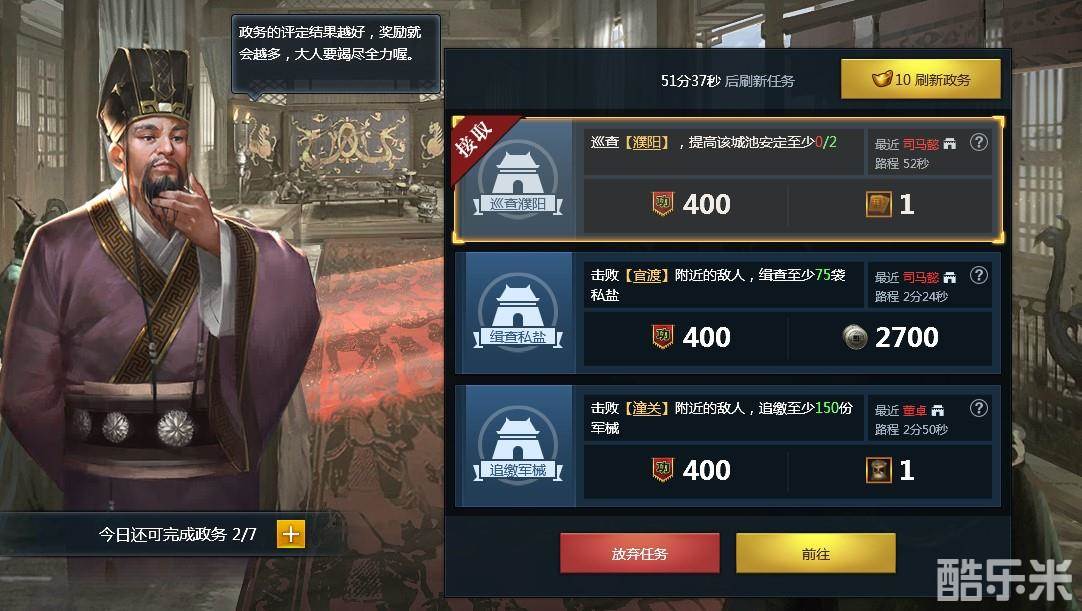The width and height of the screenshot is (1082, 611).
Task: Open help for the 巡查濮阳 task
Action: point(978,142)
